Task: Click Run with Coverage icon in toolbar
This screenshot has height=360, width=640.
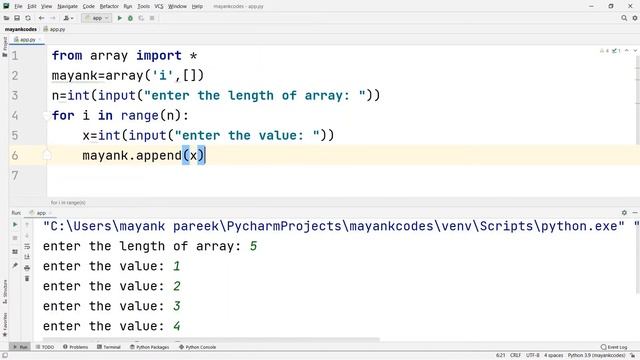Action: tap(141, 18)
